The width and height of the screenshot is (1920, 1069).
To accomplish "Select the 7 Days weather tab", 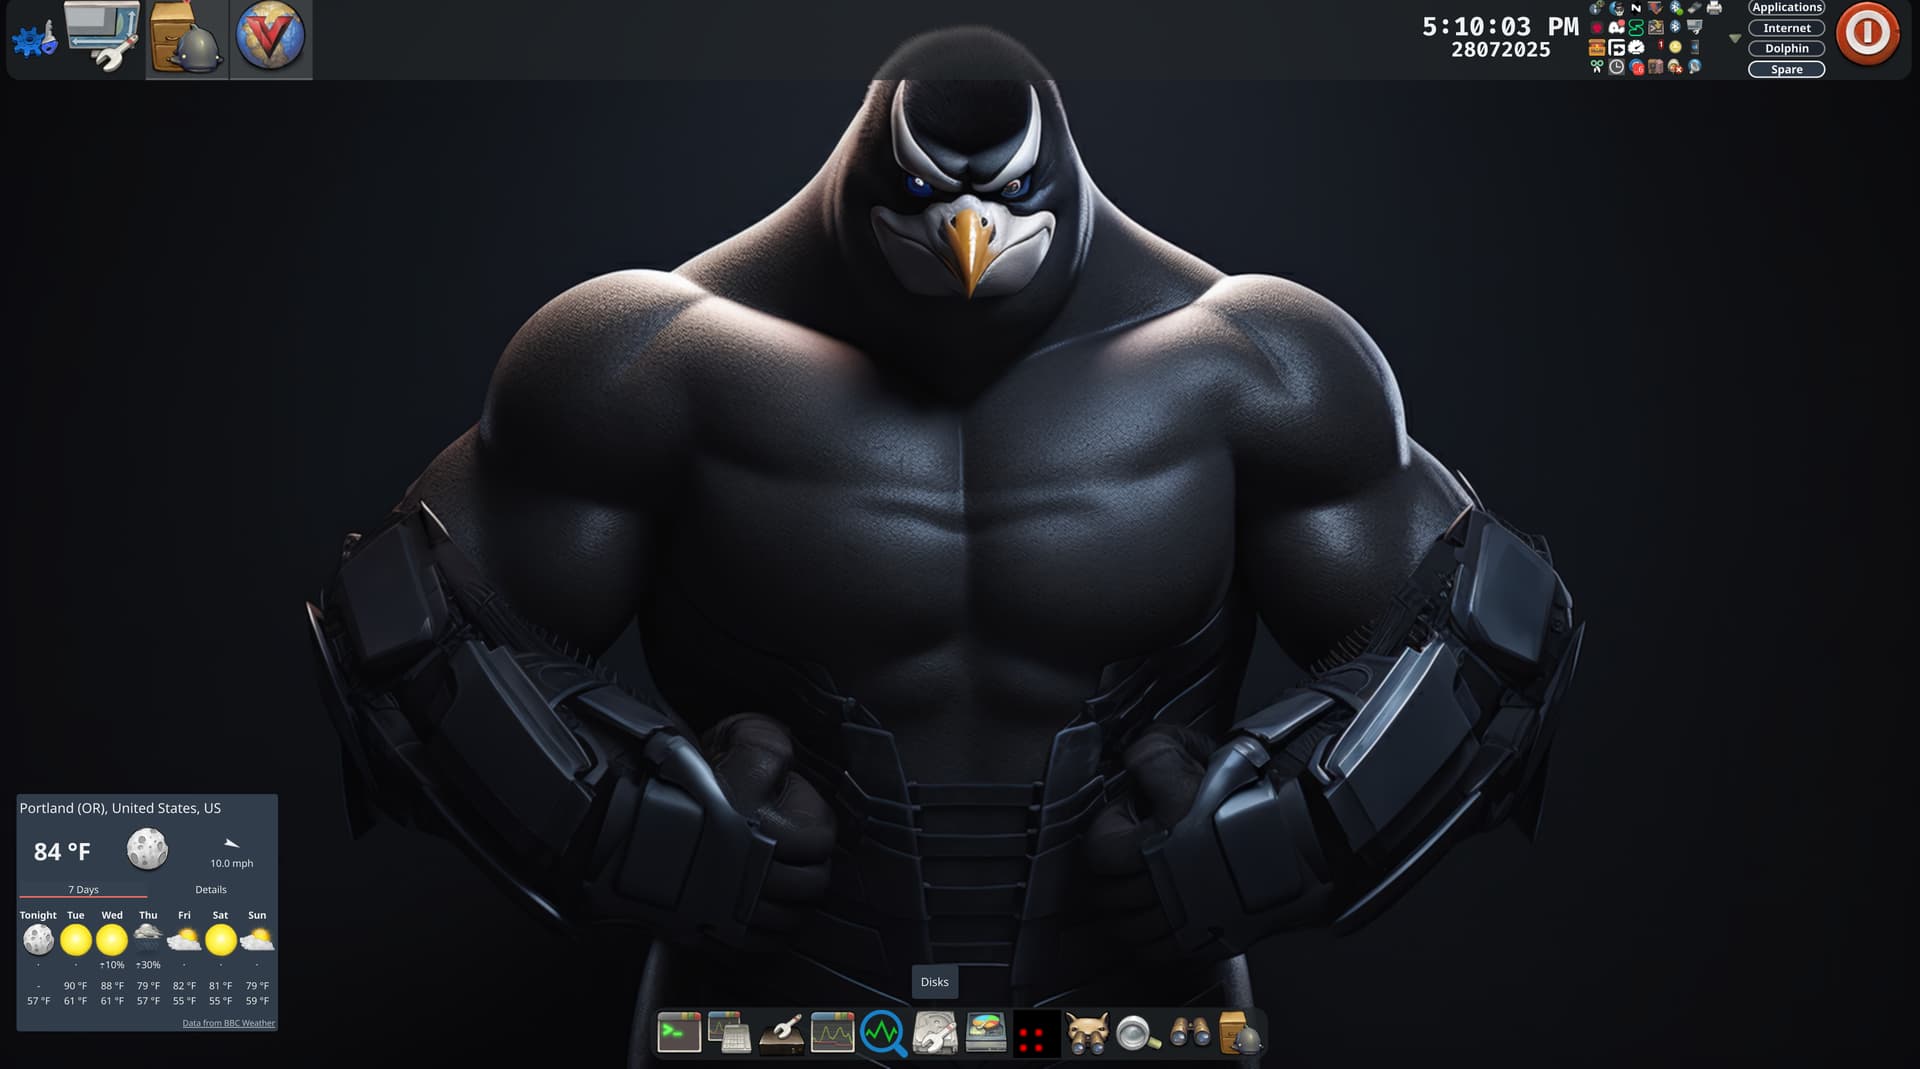I will click(x=83, y=889).
